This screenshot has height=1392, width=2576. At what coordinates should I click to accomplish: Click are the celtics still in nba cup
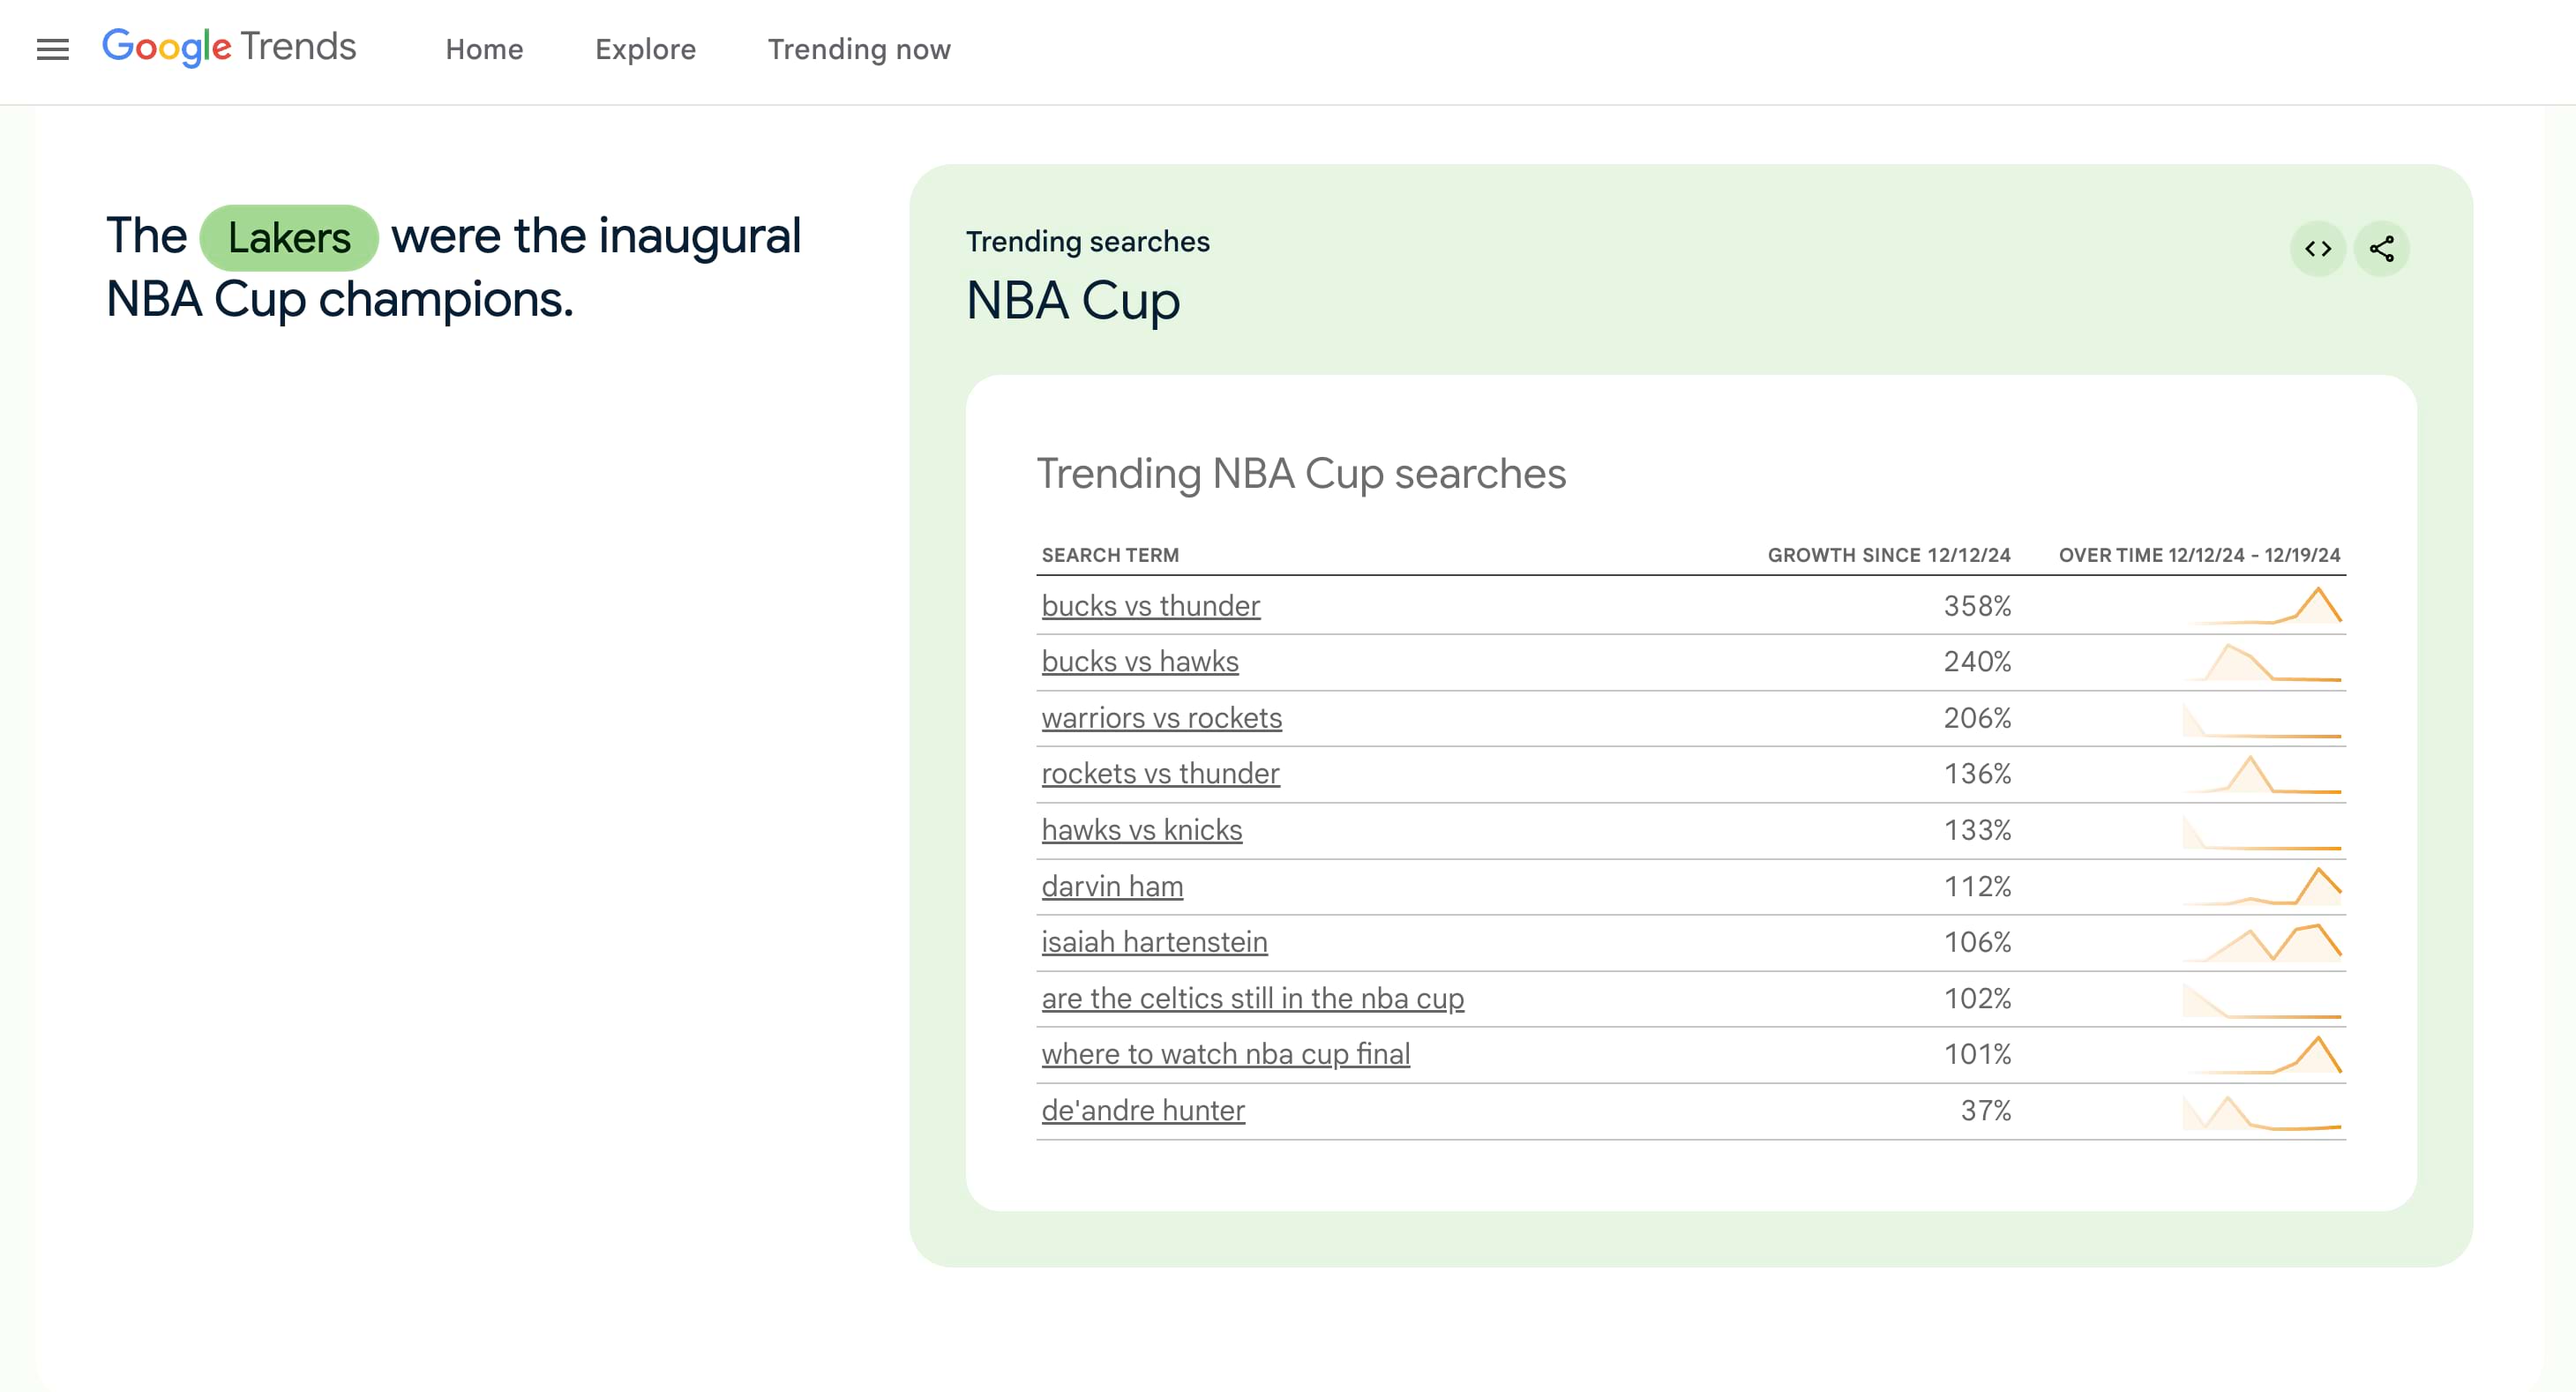point(1252,997)
